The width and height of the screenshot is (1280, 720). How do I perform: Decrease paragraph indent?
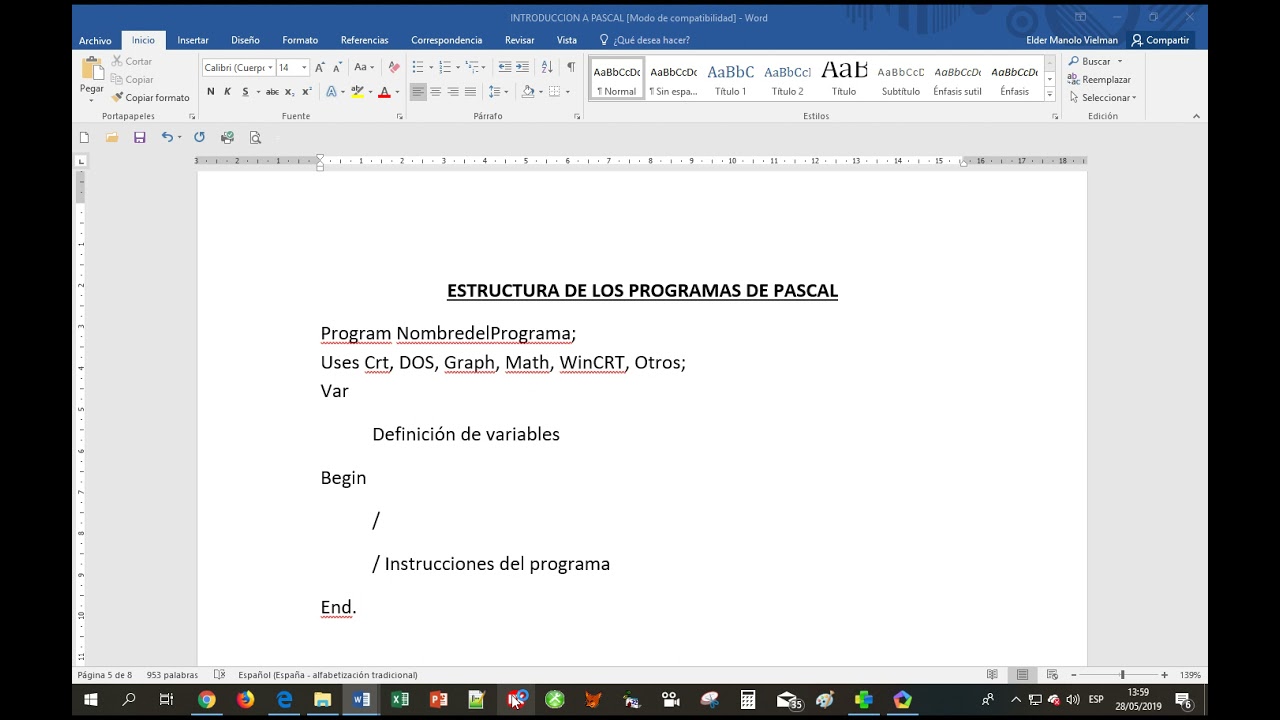click(505, 67)
